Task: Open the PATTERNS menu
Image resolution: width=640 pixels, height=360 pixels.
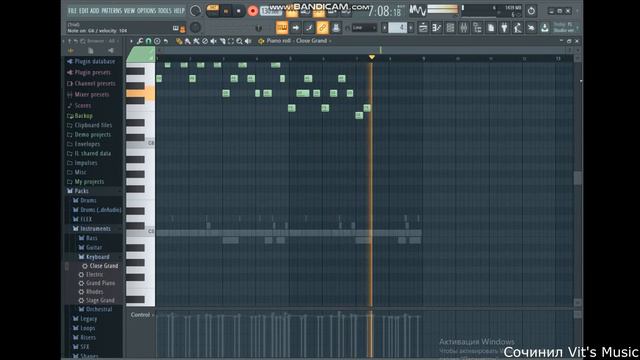Action: pos(111,11)
